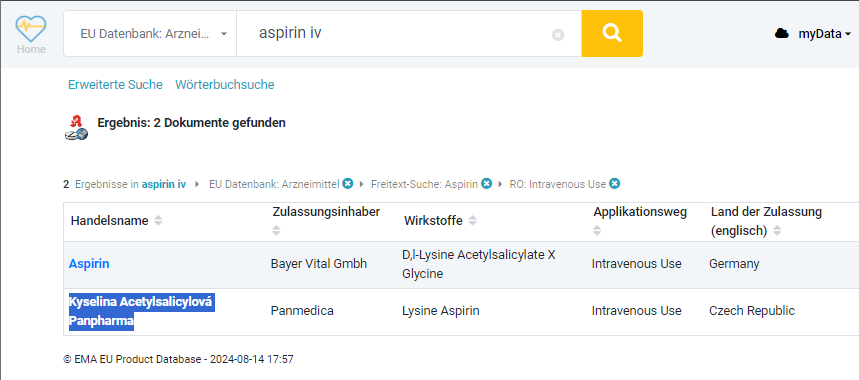
Task: Sort by the Wirkstoffe column
Action: [x=472, y=221]
